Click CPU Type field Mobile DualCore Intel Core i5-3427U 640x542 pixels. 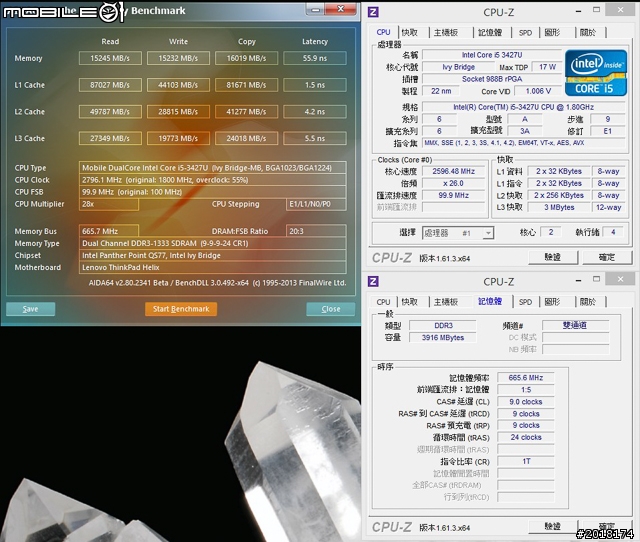point(213,168)
